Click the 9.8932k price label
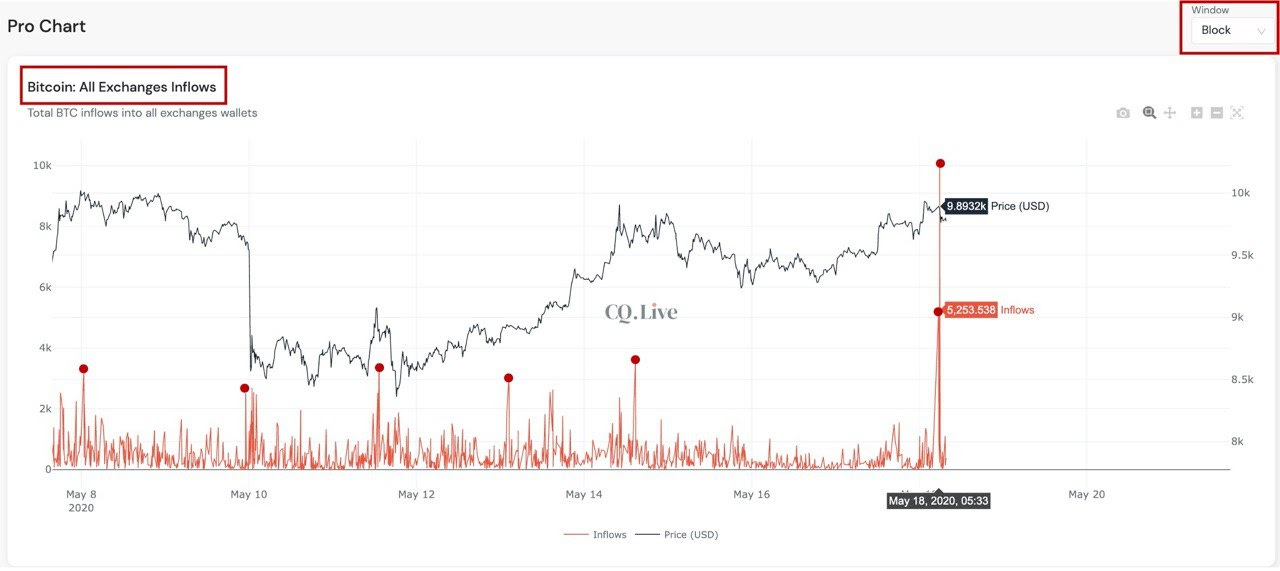The width and height of the screenshot is (1280, 571). pyautogui.click(x=966, y=206)
